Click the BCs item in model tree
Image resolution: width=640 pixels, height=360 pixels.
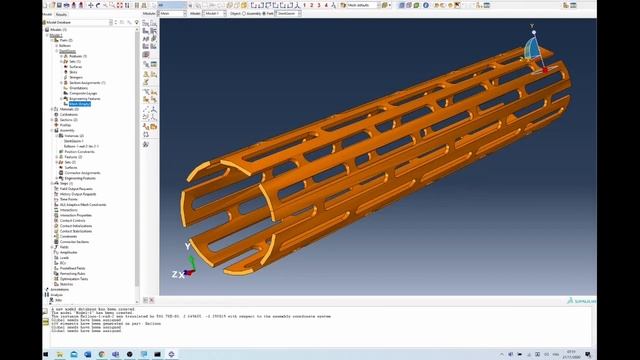63,263
